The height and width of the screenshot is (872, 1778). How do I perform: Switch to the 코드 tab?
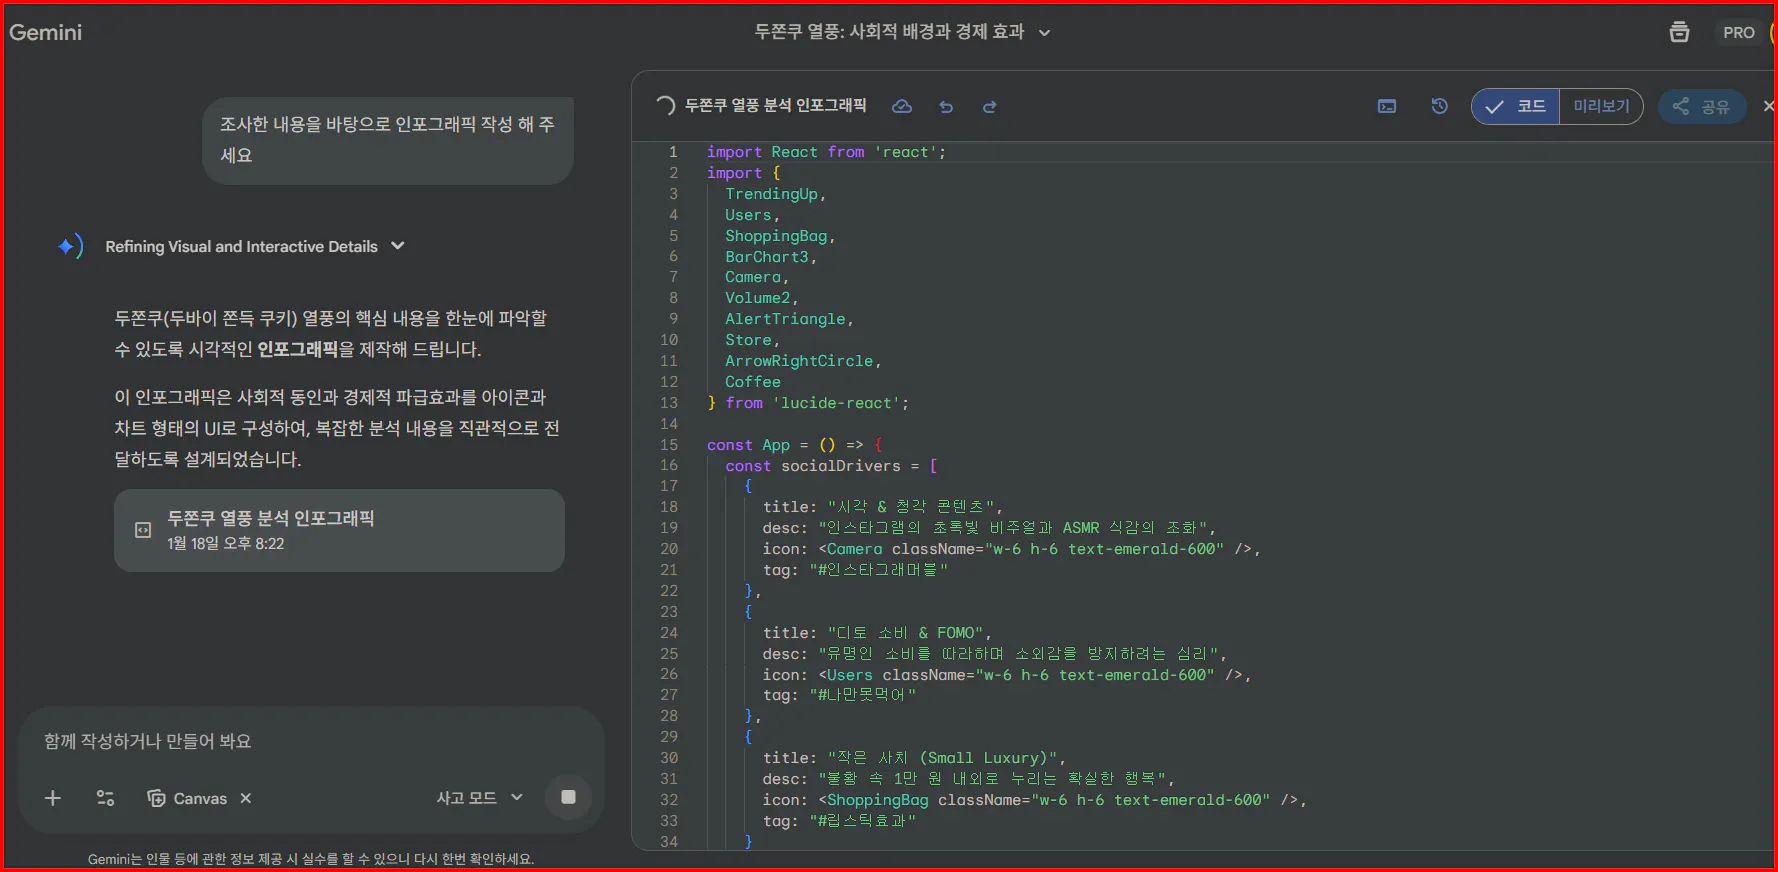[1515, 106]
